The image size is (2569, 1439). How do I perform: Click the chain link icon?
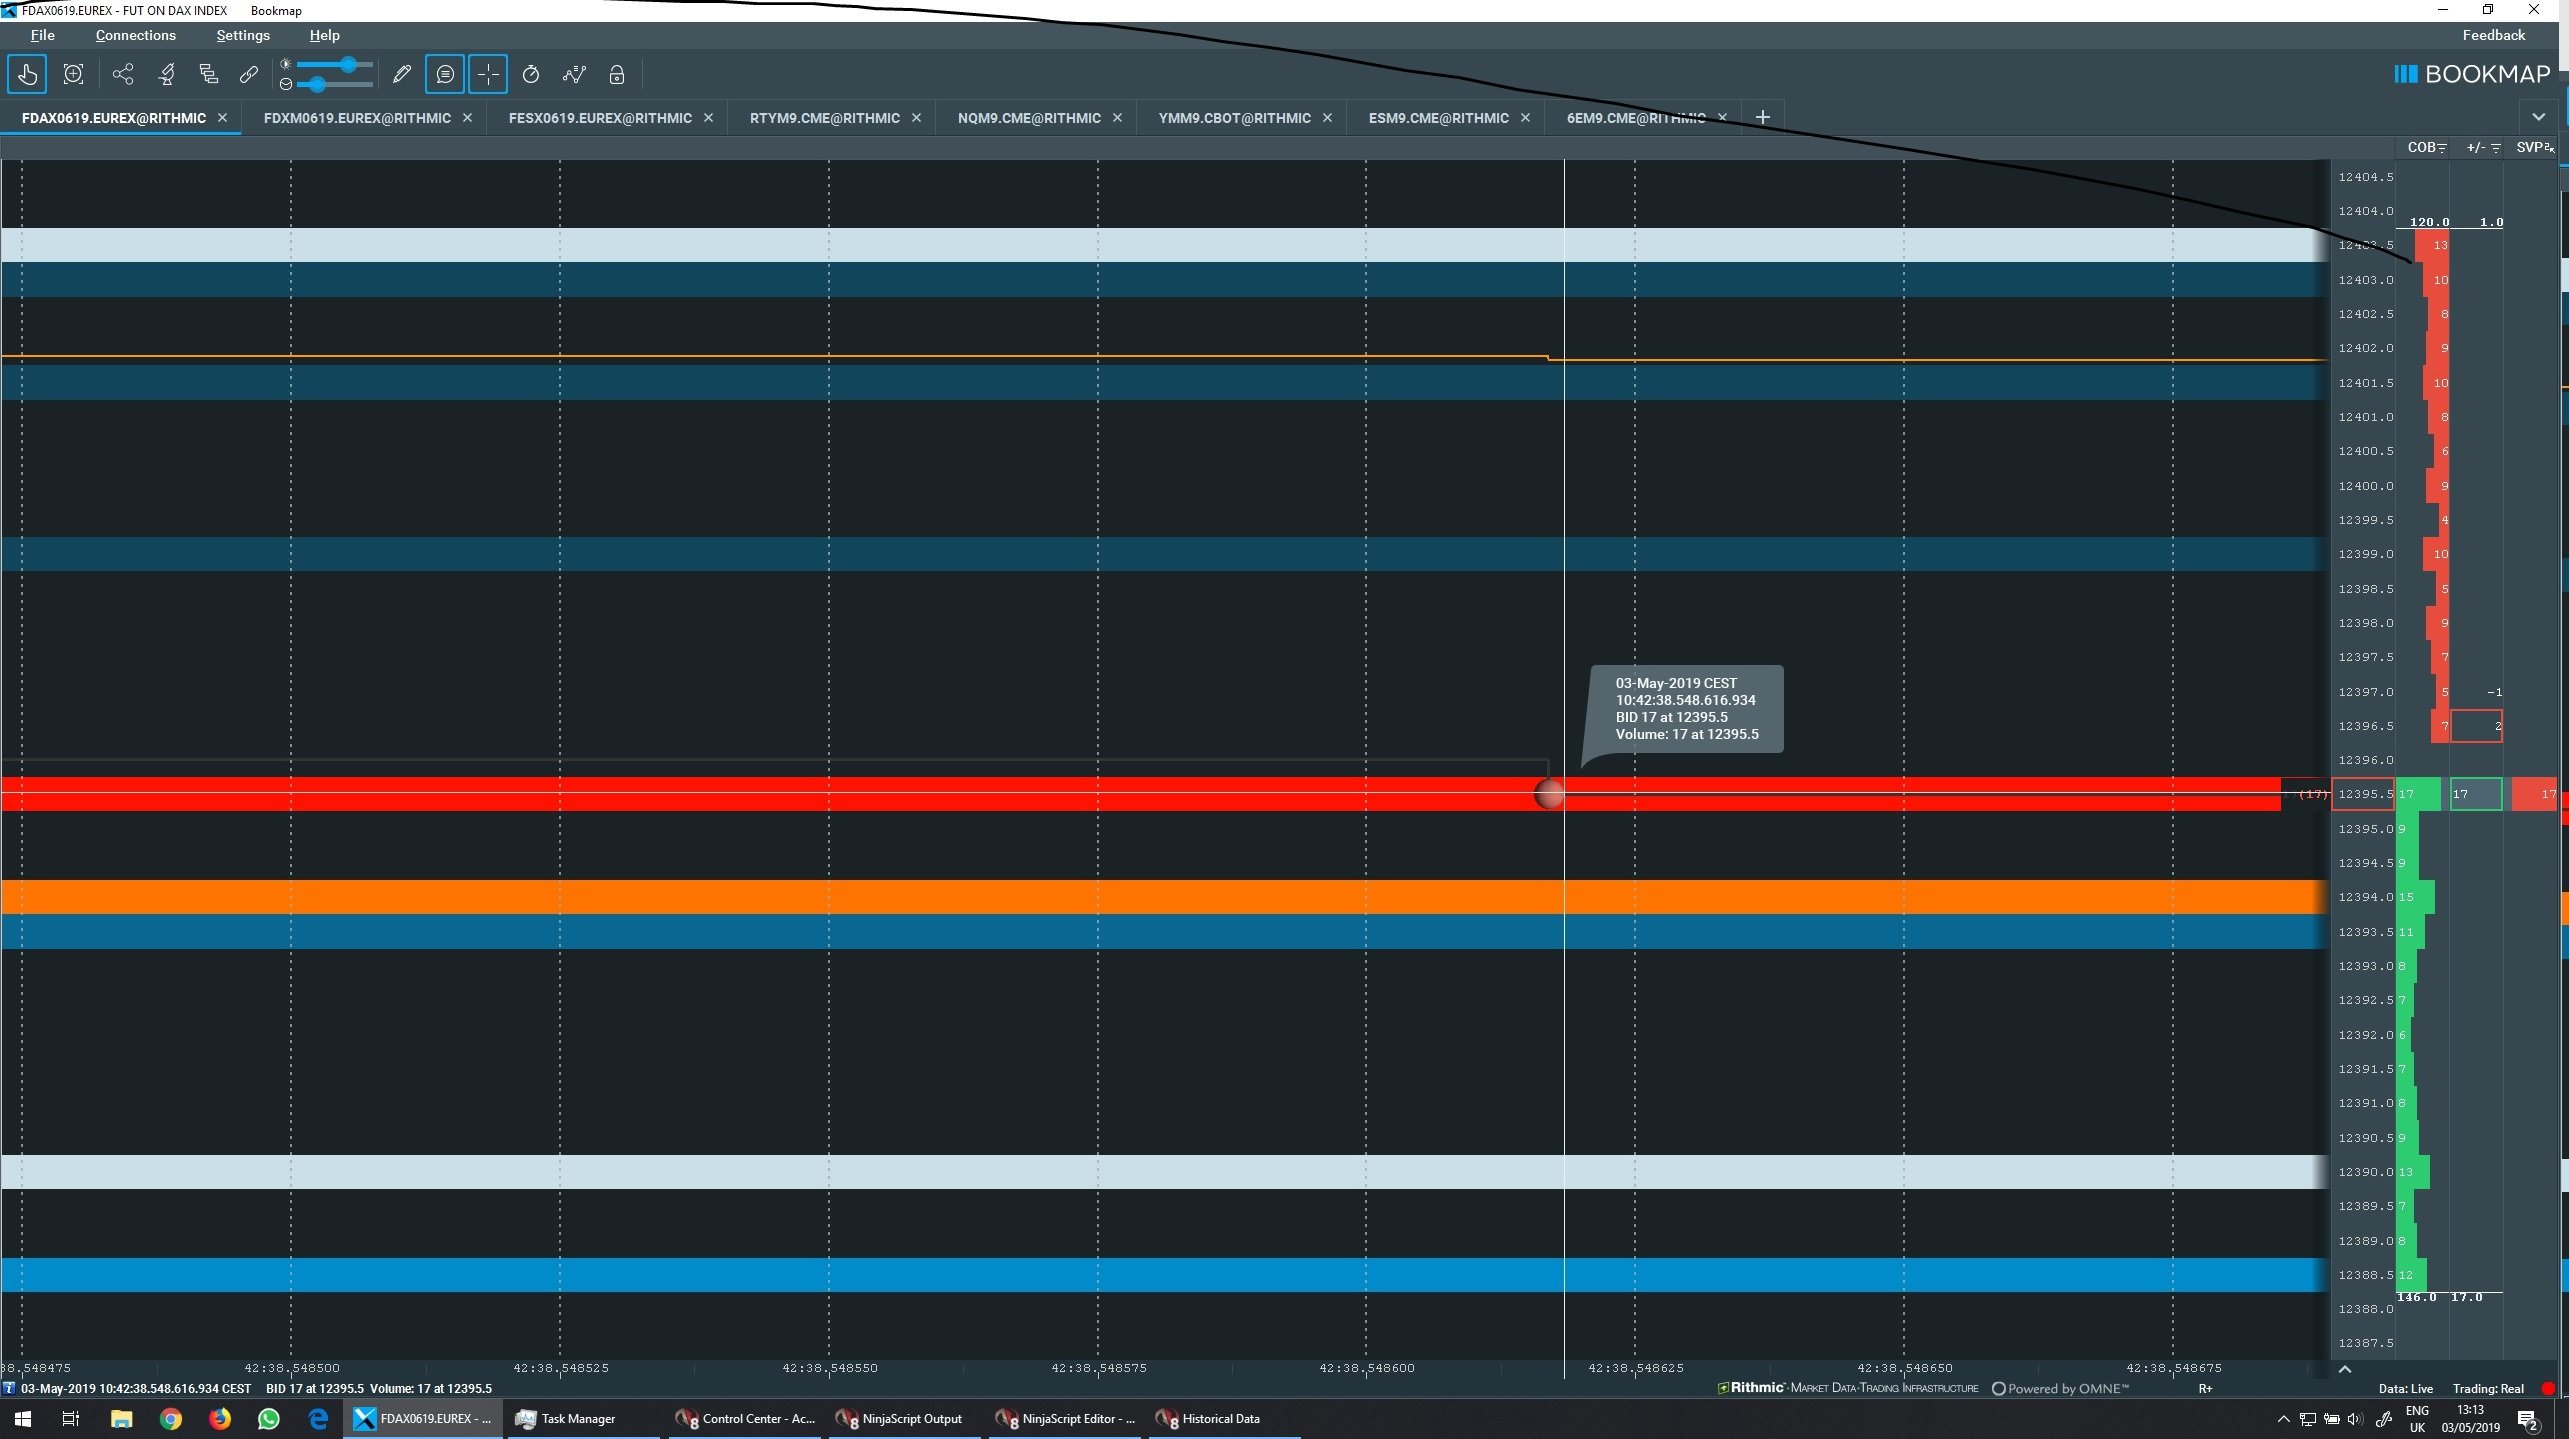(249, 74)
